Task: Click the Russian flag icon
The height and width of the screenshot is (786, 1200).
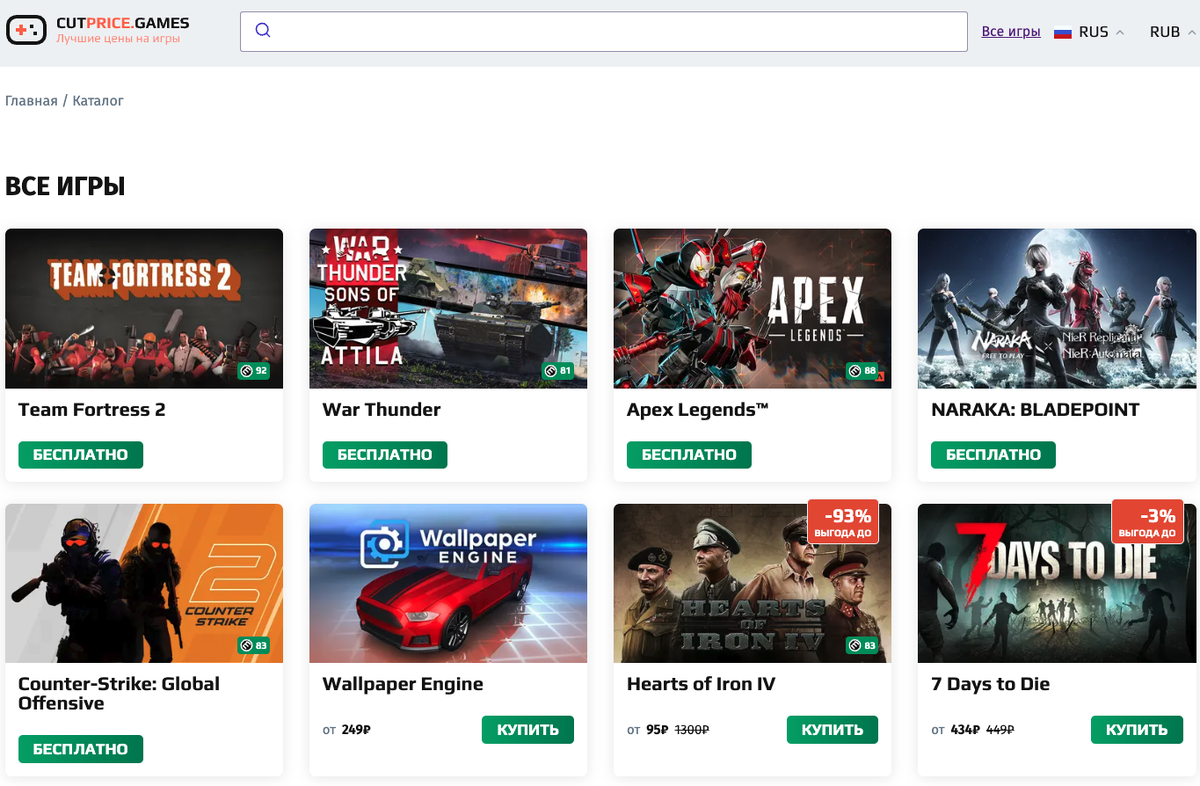Action: [x=1063, y=32]
